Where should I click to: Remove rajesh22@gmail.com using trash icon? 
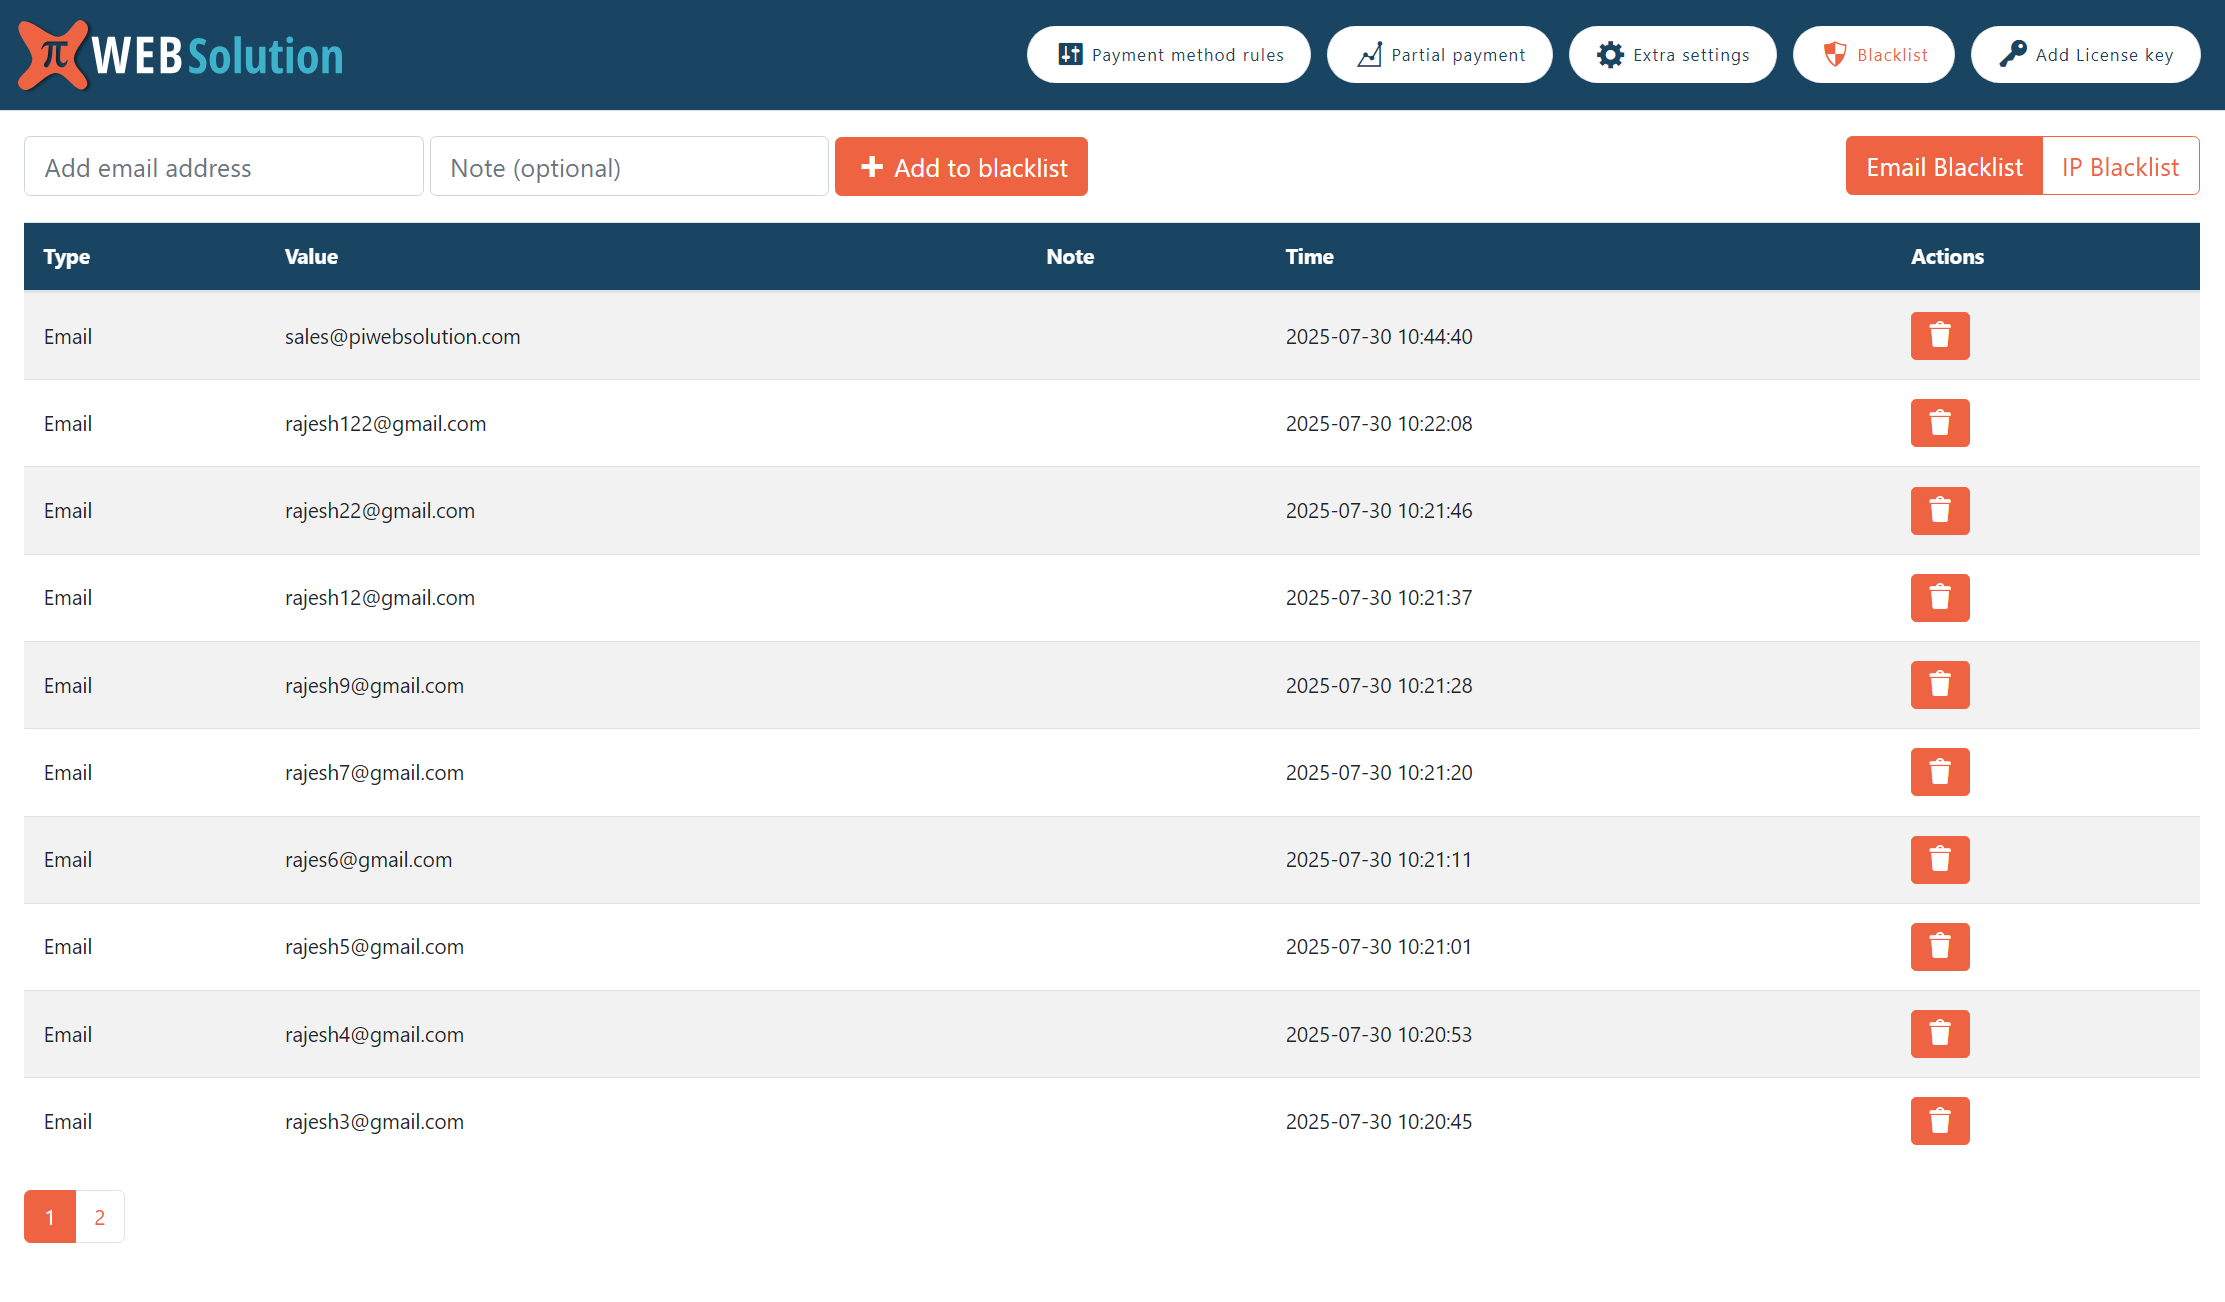click(x=1939, y=511)
